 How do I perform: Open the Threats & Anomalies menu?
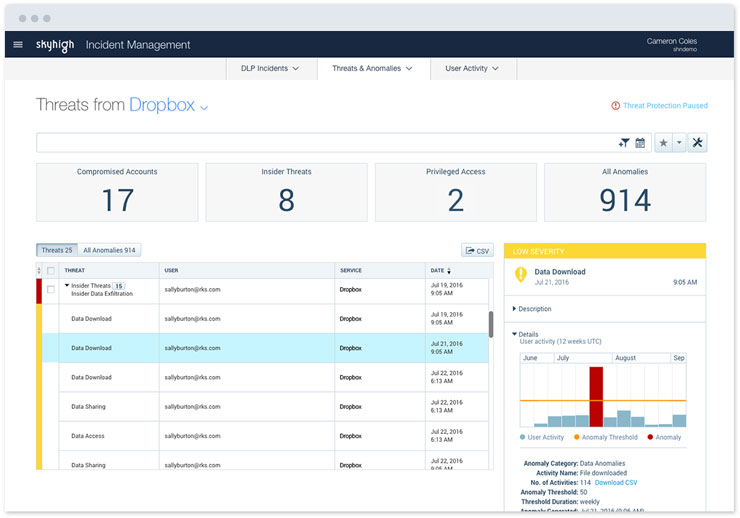point(372,68)
